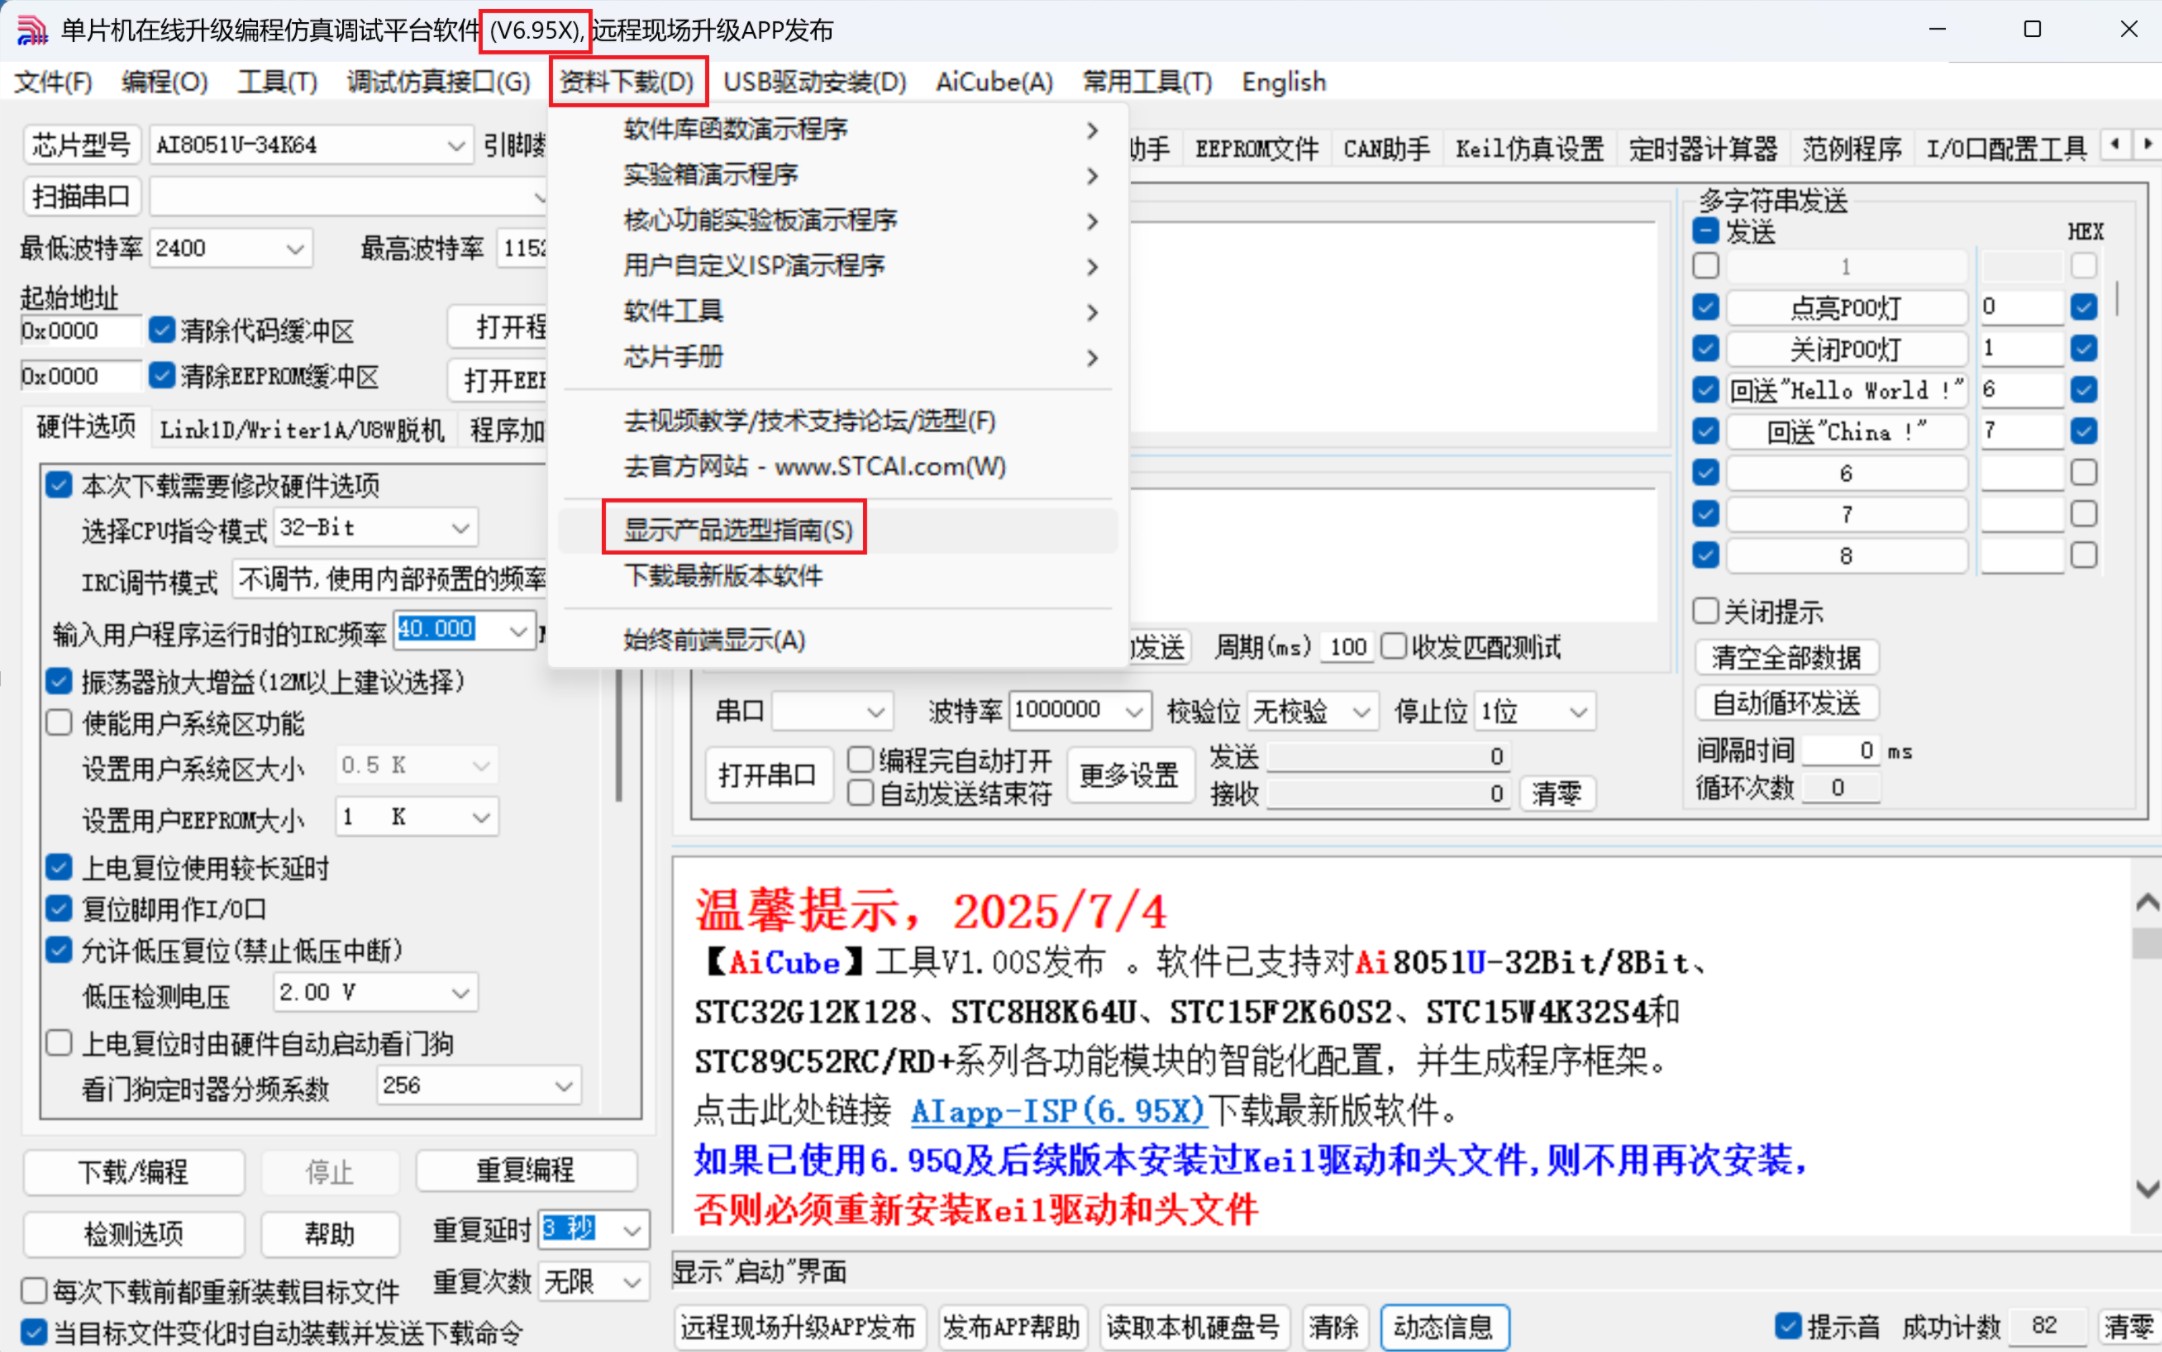Switch to 硬件选项 tab
This screenshot has height=1352, width=2162.
click(86, 427)
